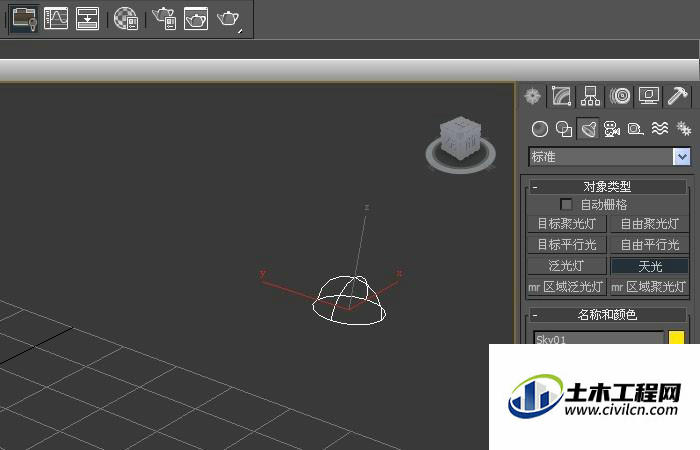The image size is (700, 450).
Task: Switch to the Motion panel tab
Action: (620, 96)
